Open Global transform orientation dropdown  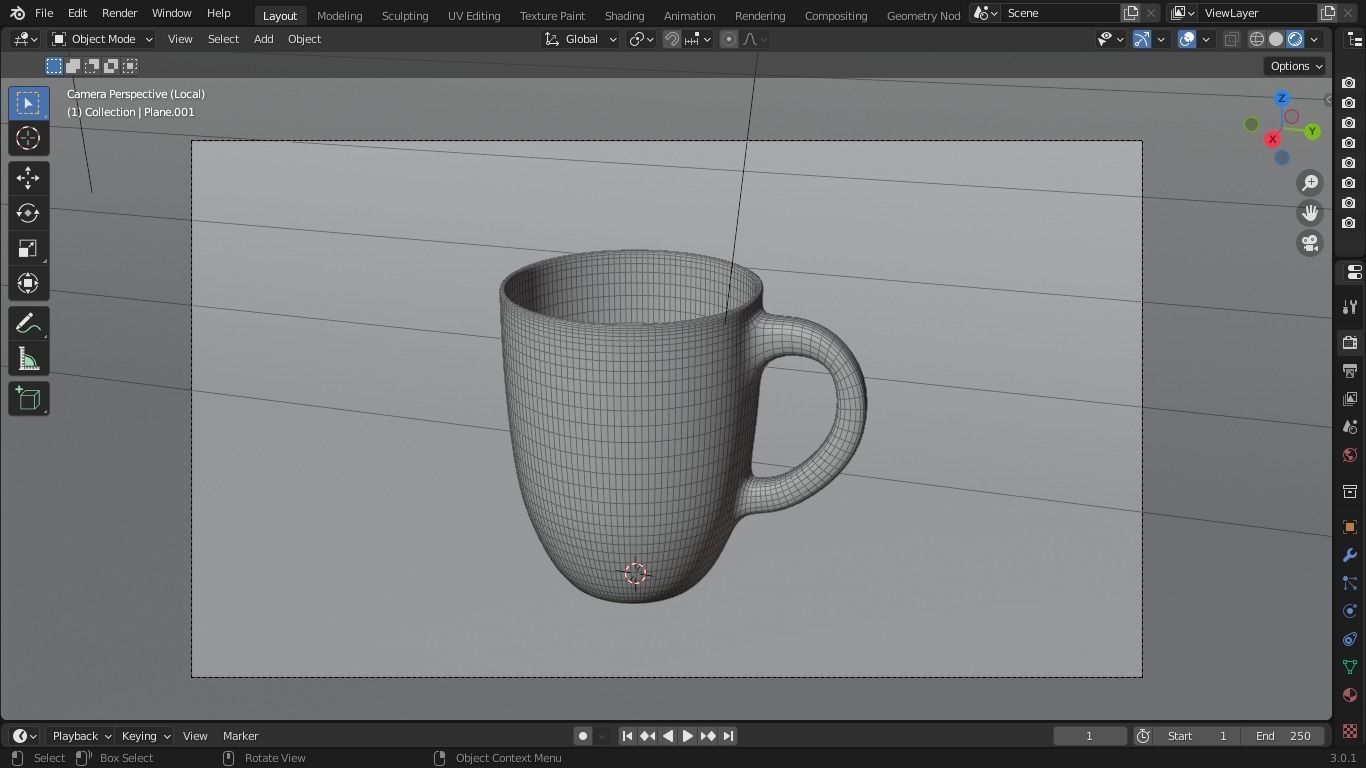click(581, 39)
